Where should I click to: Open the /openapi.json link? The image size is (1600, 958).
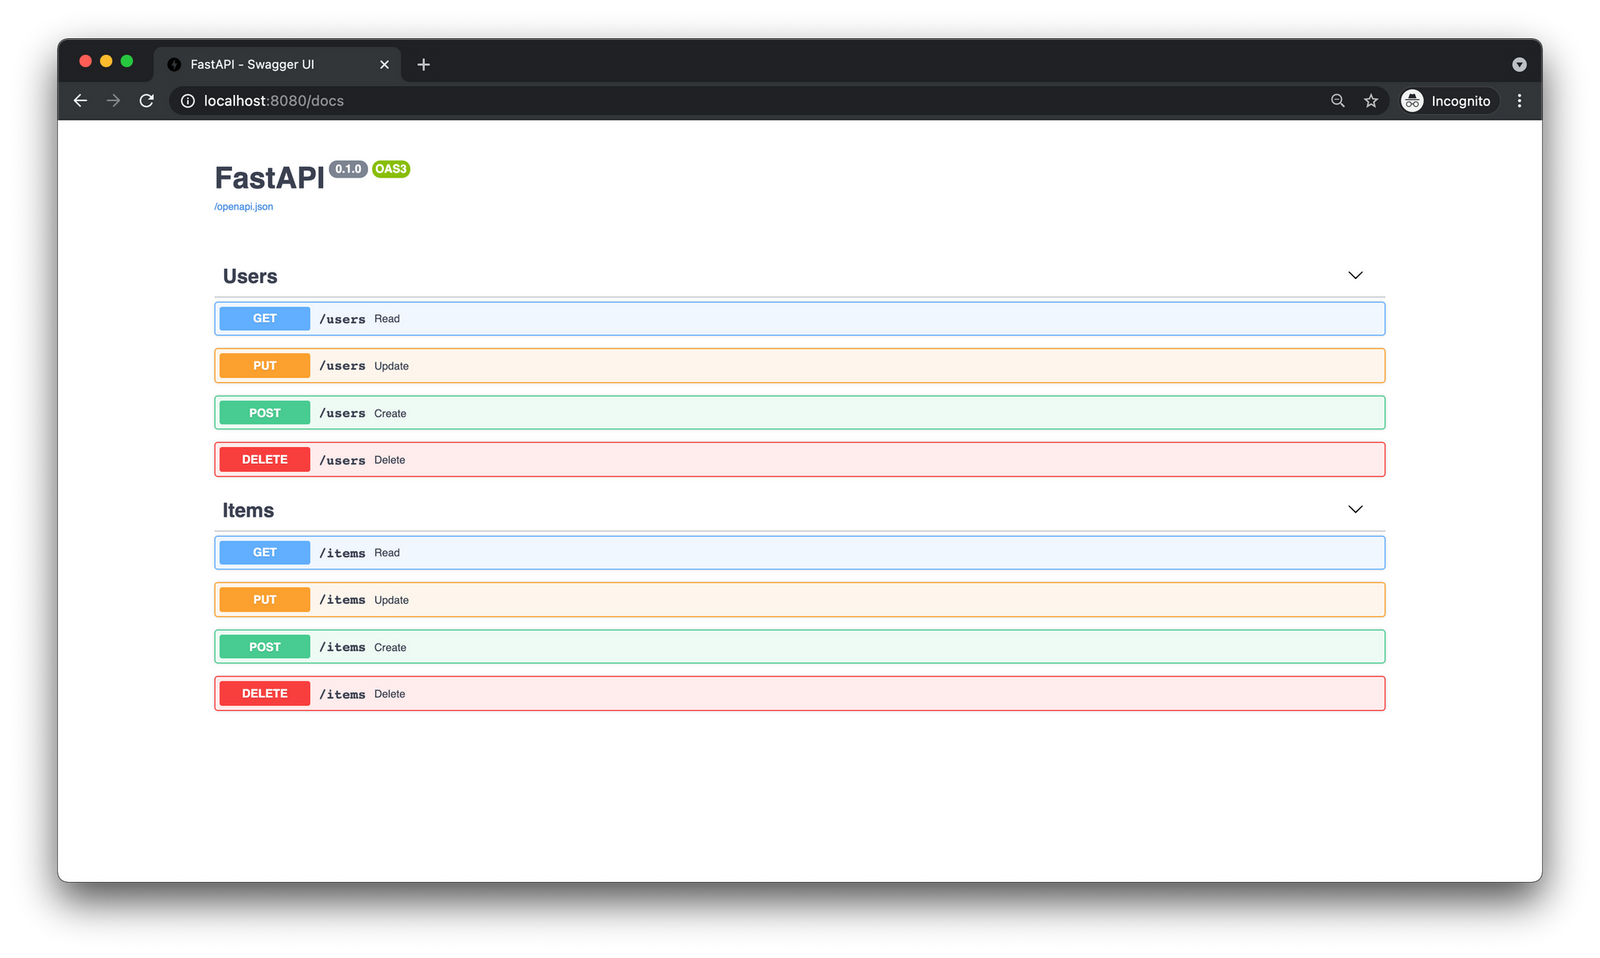tap(243, 206)
